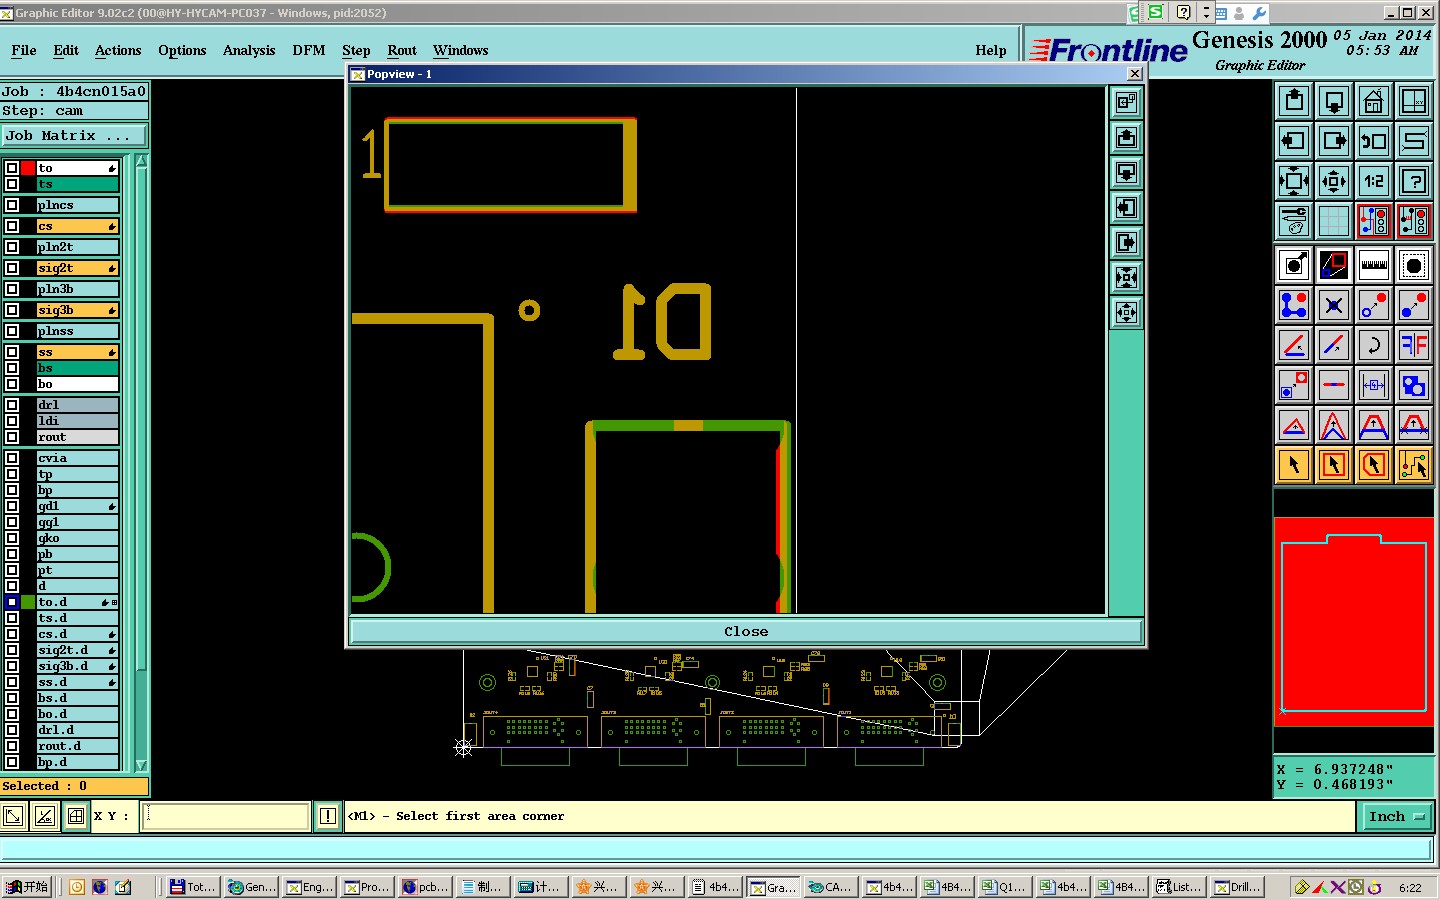The width and height of the screenshot is (1440, 900).
Task: Select the single arrow pointer select tool
Action: coord(1294,465)
